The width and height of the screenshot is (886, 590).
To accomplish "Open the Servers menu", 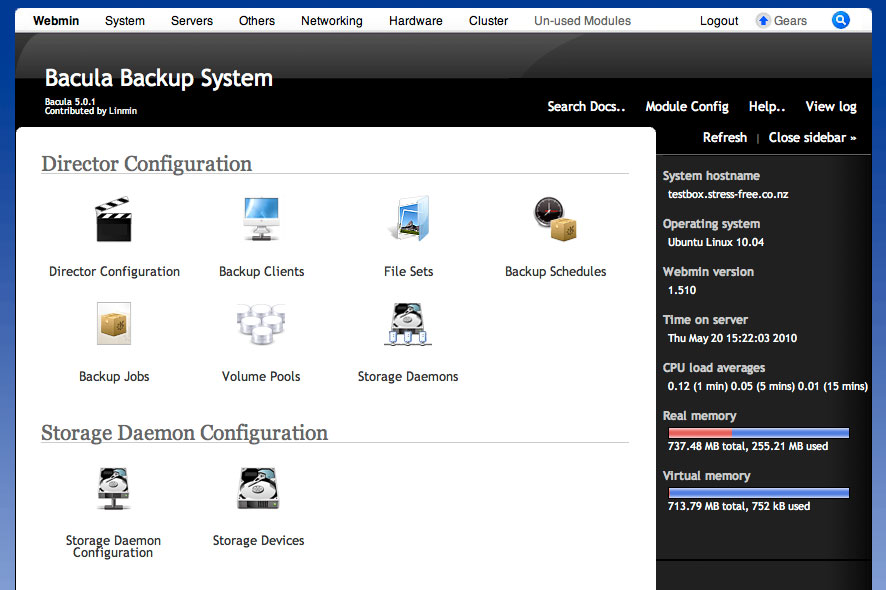I will [192, 21].
